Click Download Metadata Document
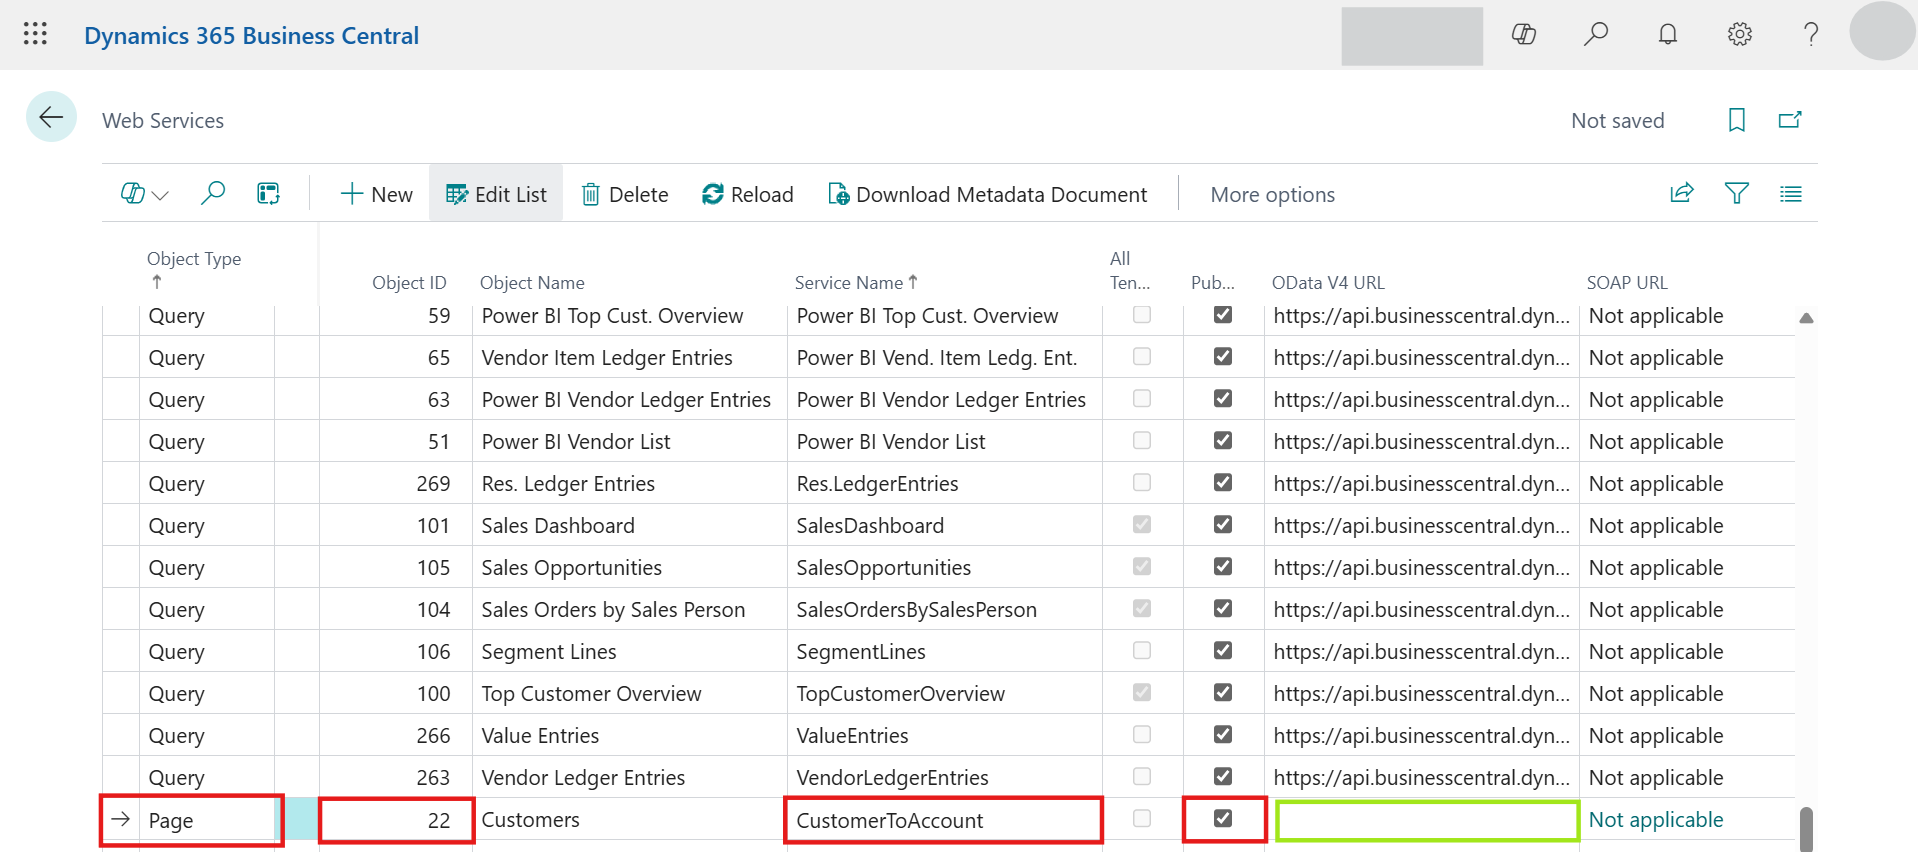1918x852 pixels. tap(987, 195)
